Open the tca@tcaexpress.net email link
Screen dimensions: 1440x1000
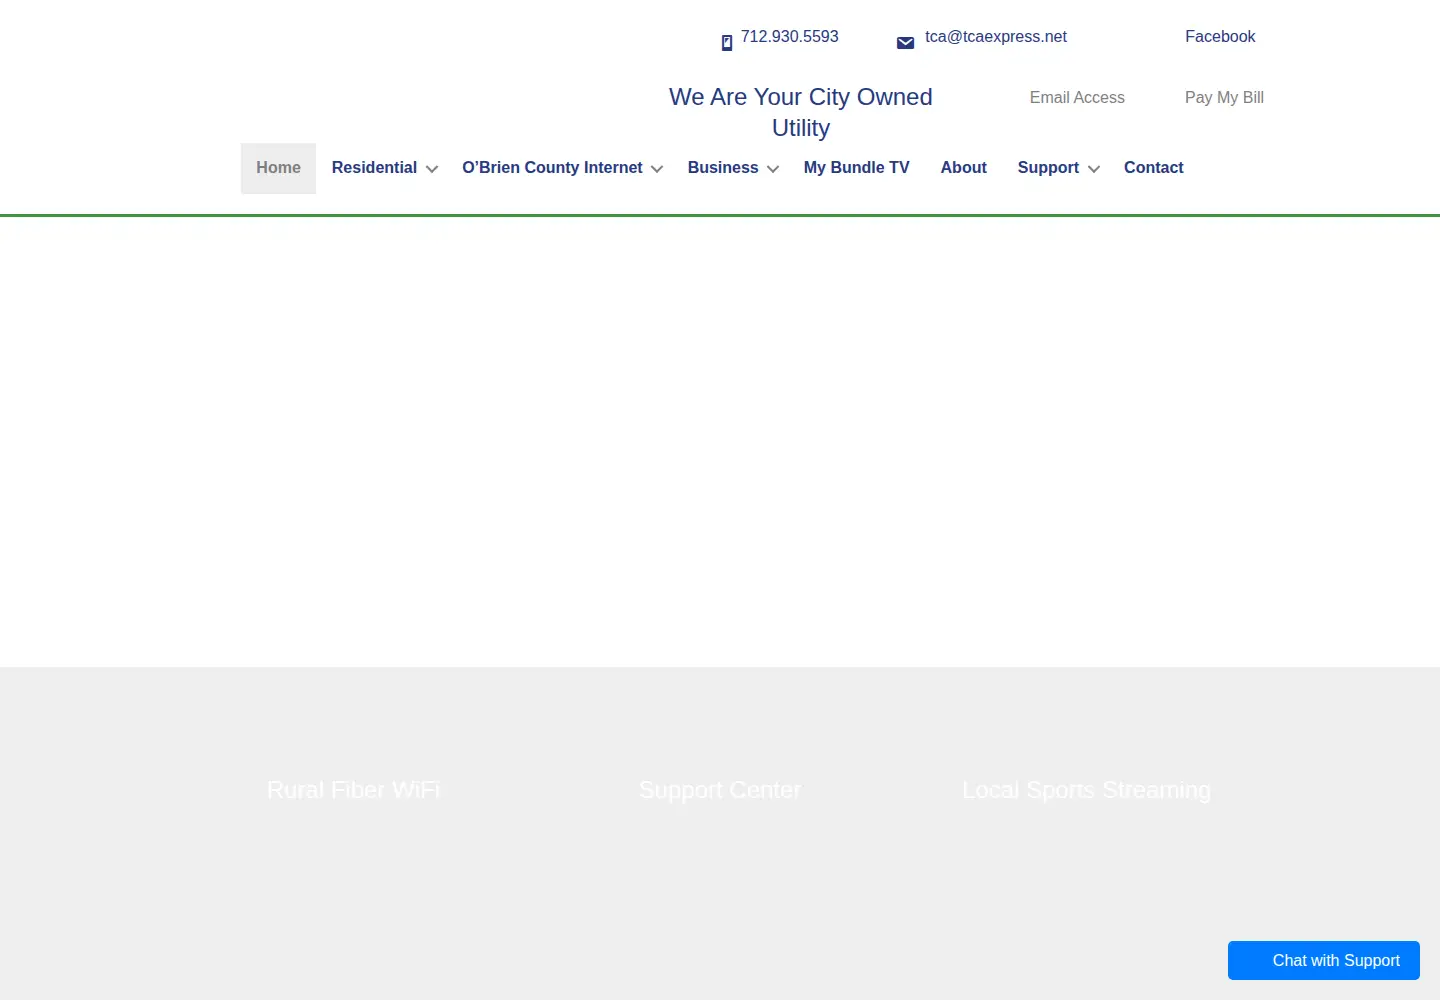point(995,37)
